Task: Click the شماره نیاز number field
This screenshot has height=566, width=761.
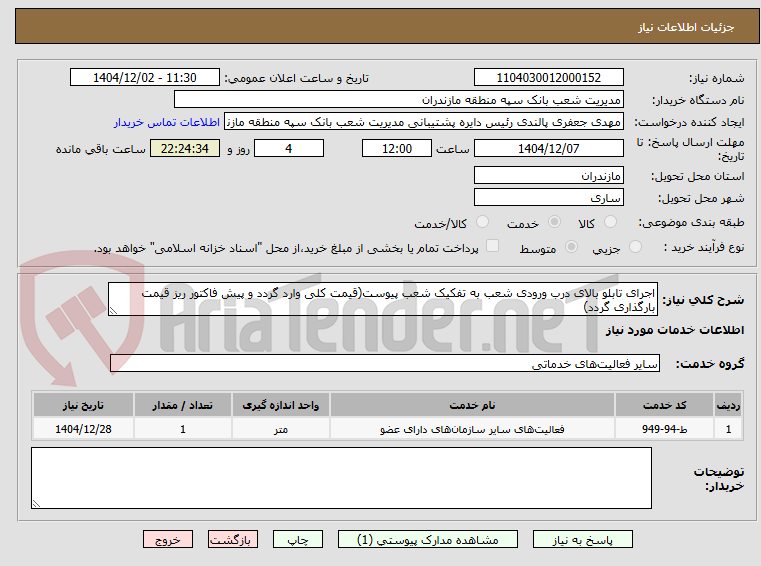Action: click(548, 77)
